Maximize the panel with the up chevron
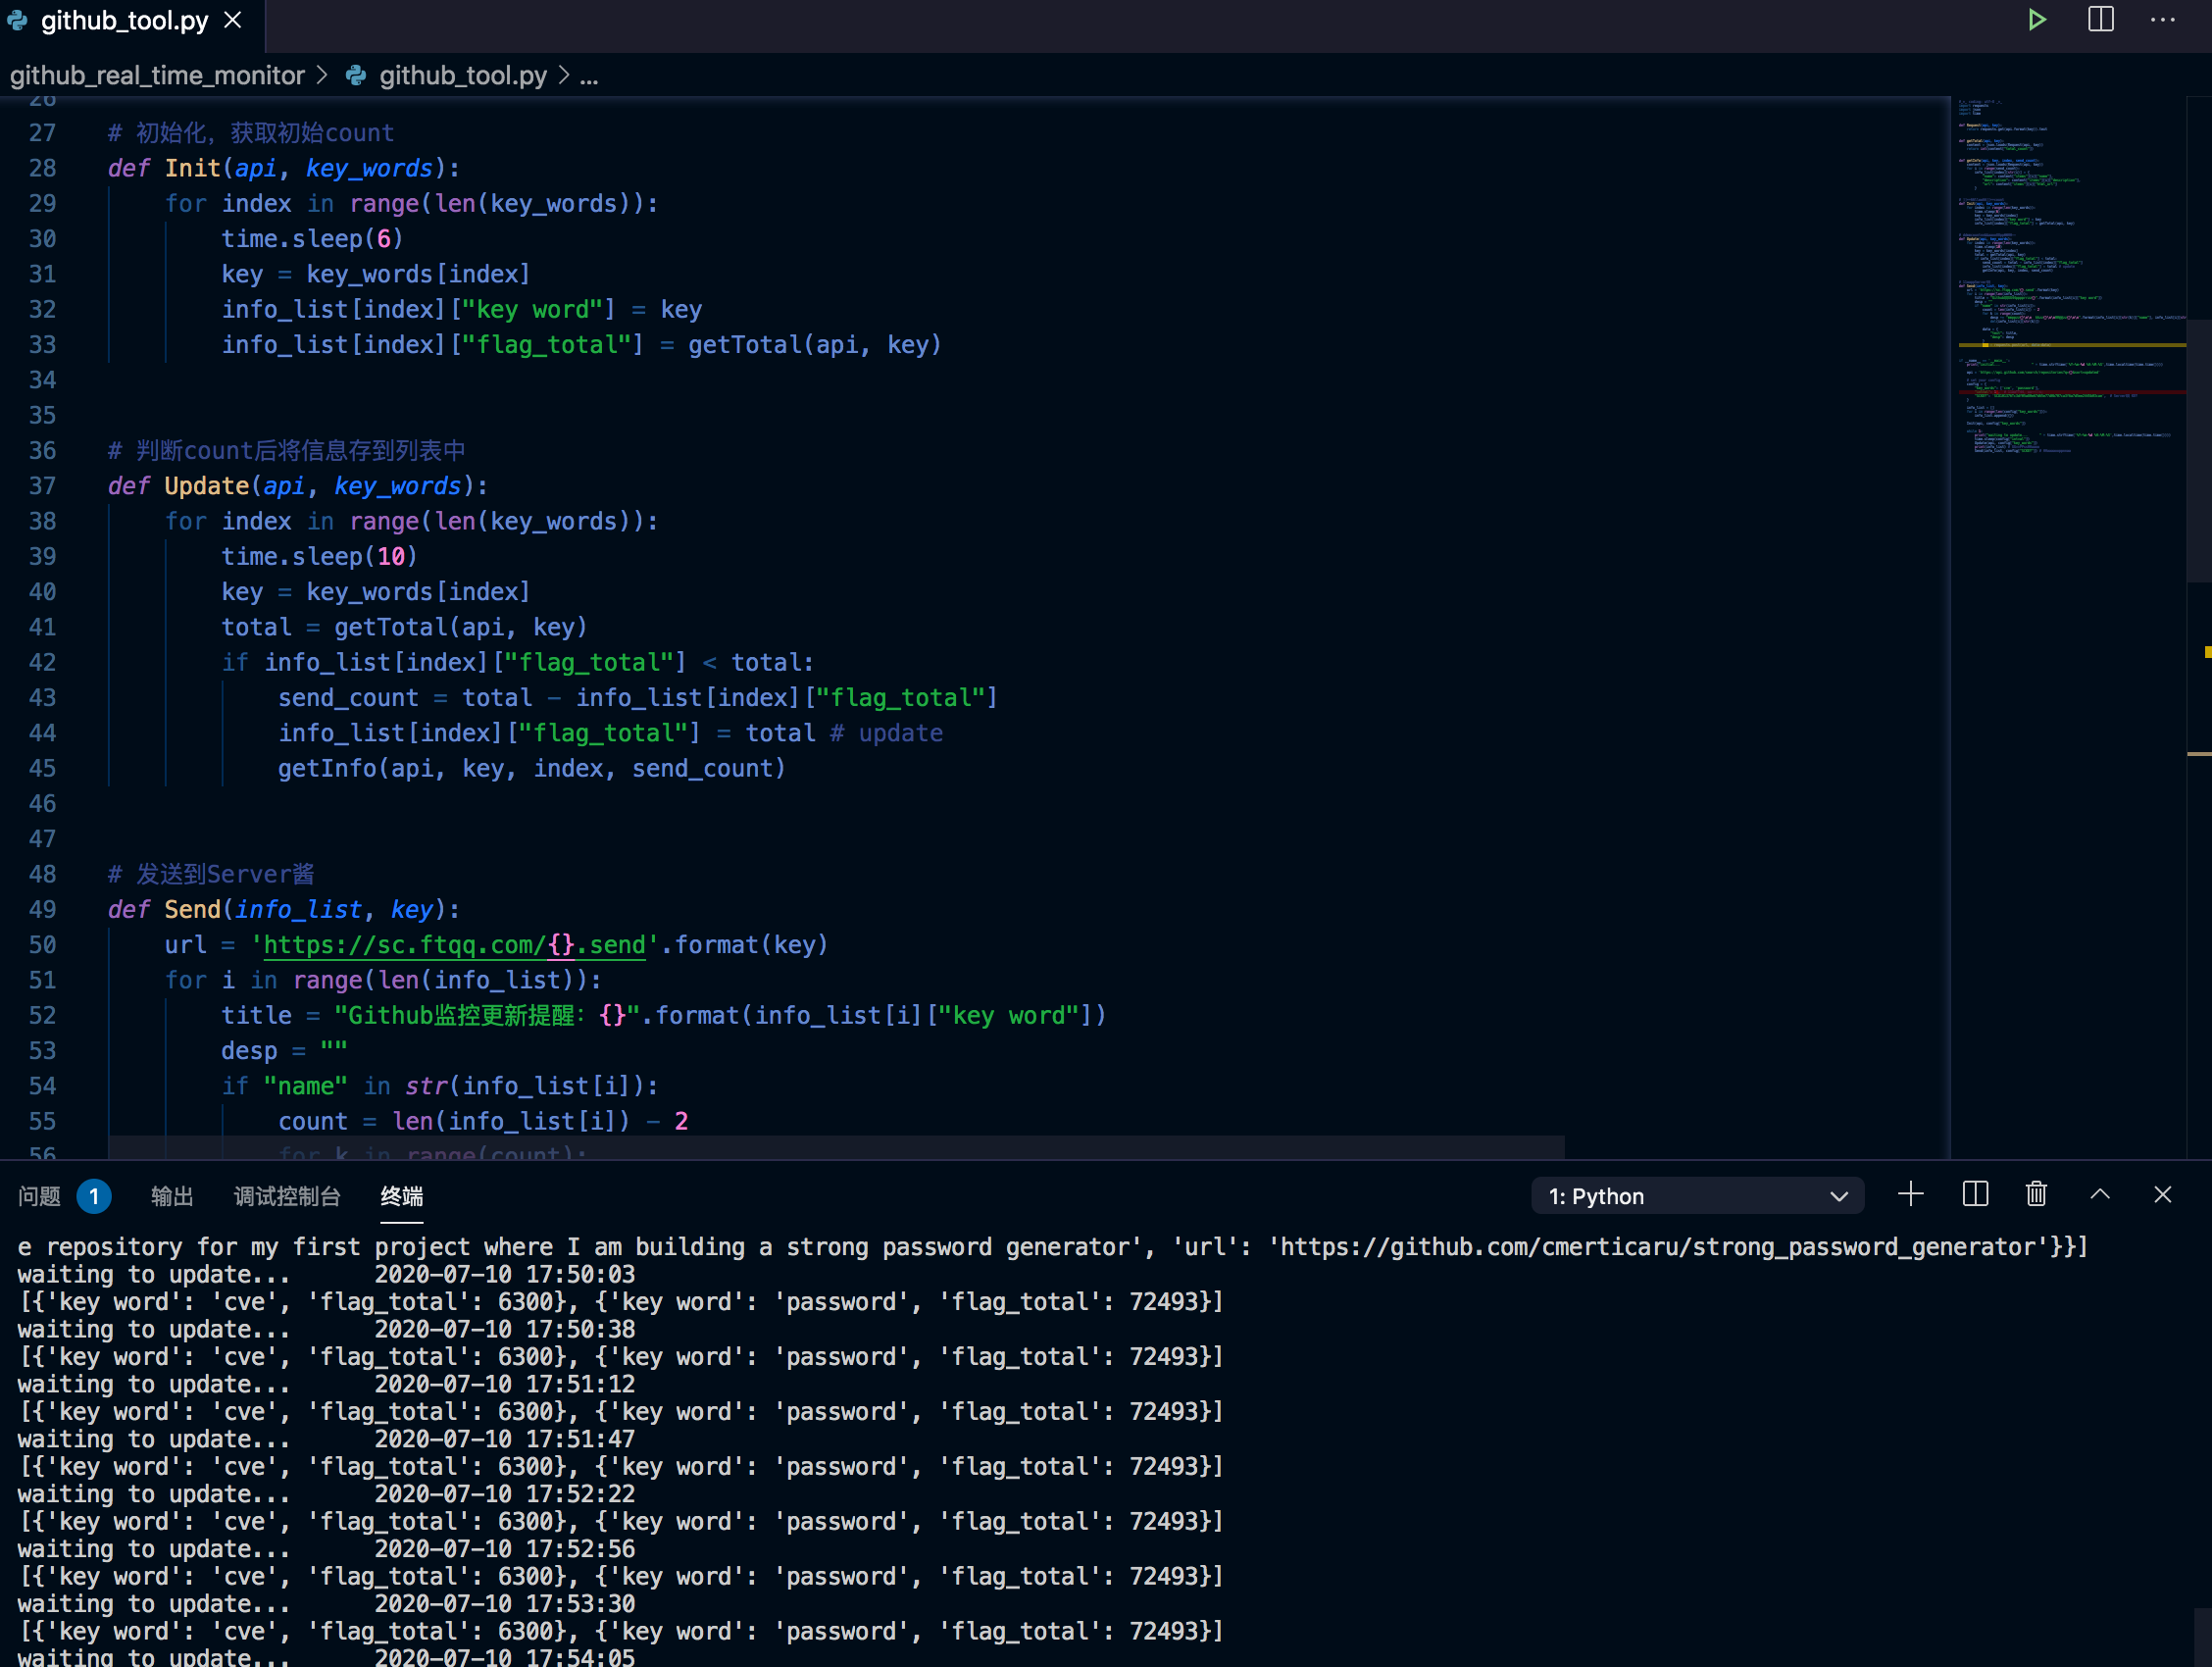 pos(2100,1195)
